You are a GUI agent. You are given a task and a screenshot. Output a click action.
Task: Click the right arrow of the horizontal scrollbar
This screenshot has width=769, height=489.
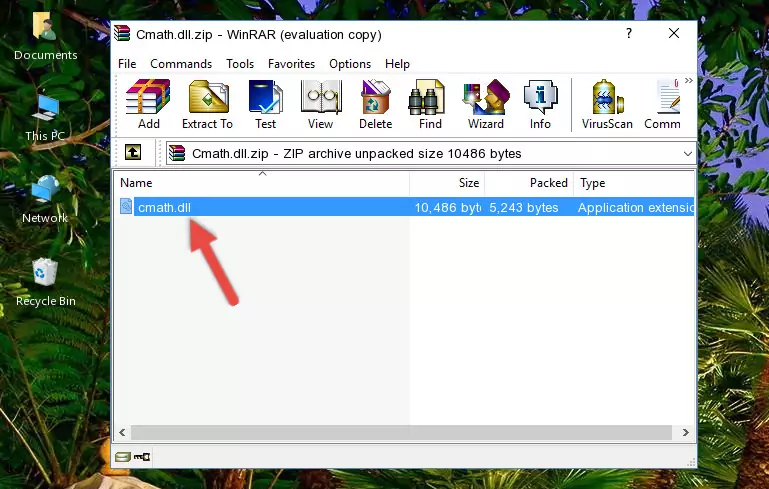tap(686, 433)
